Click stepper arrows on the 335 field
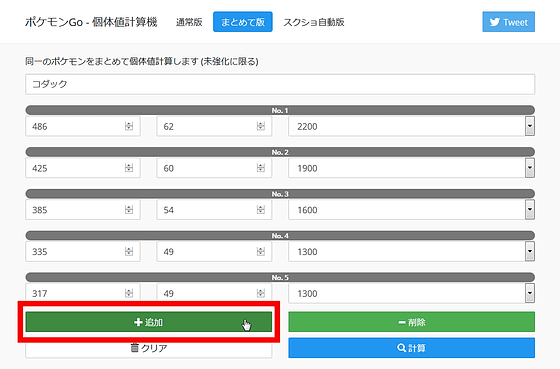Image resolution: width=560 pixels, height=369 pixels. coord(129,251)
